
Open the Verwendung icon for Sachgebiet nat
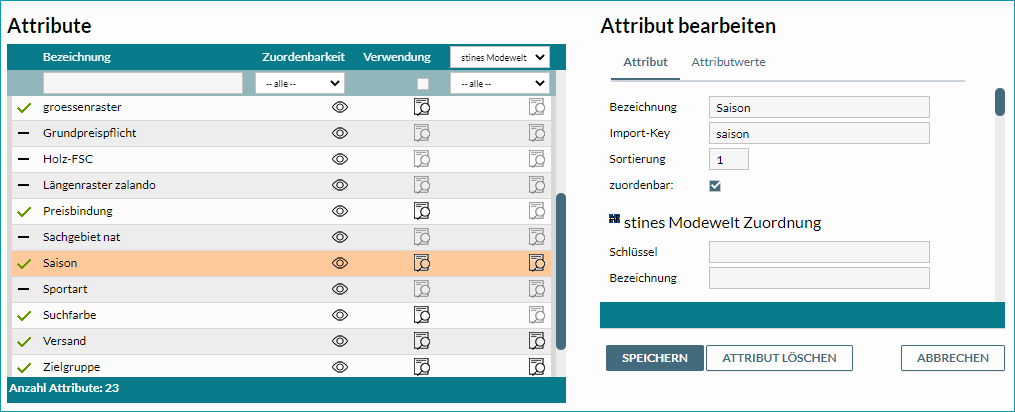click(422, 236)
